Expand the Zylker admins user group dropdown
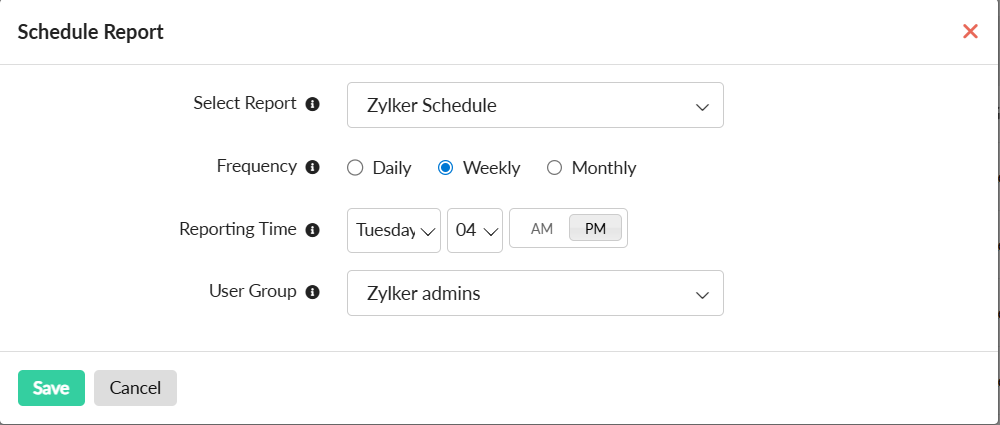This screenshot has height=425, width=1000. click(x=535, y=293)
